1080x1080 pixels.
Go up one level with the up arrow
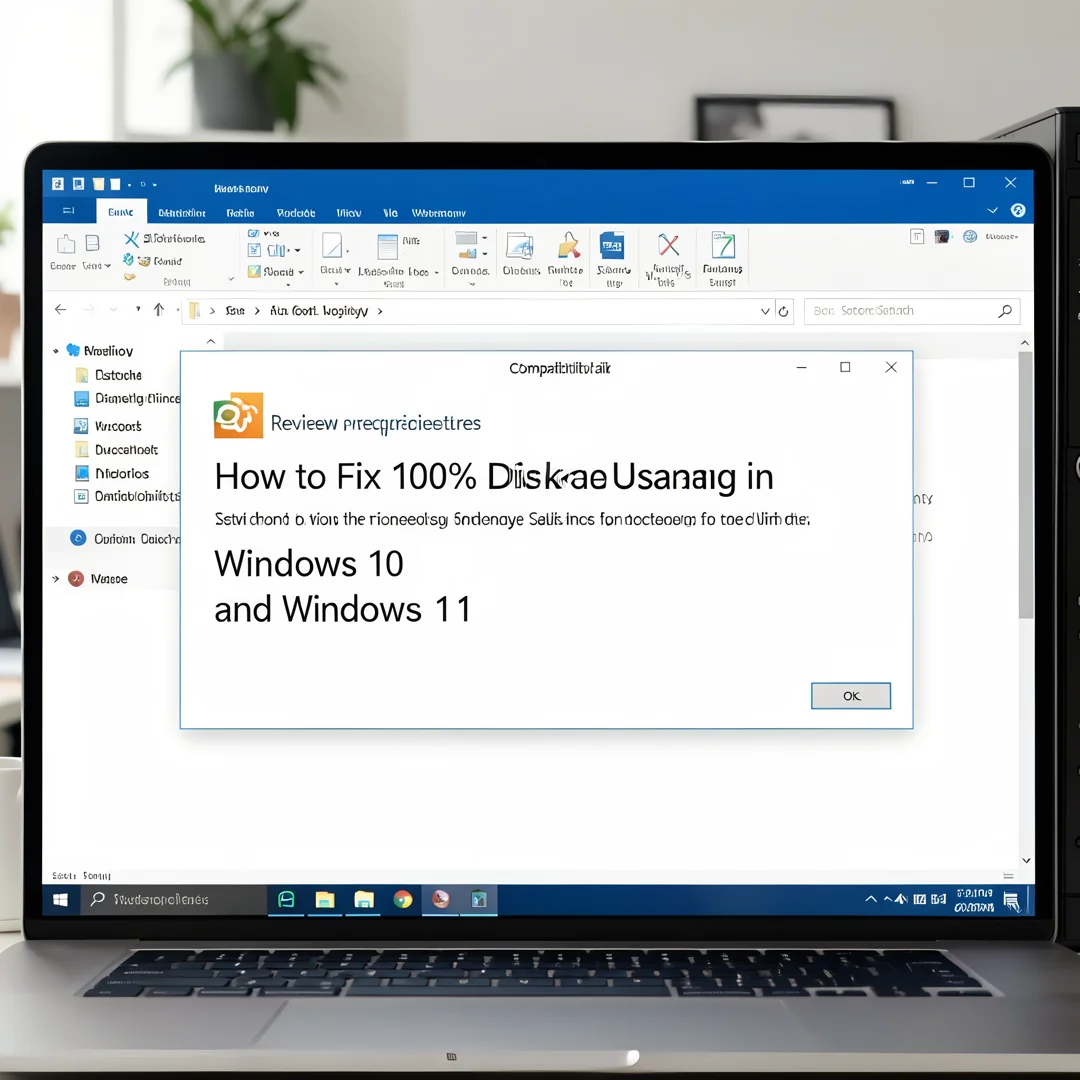[159, 309]
